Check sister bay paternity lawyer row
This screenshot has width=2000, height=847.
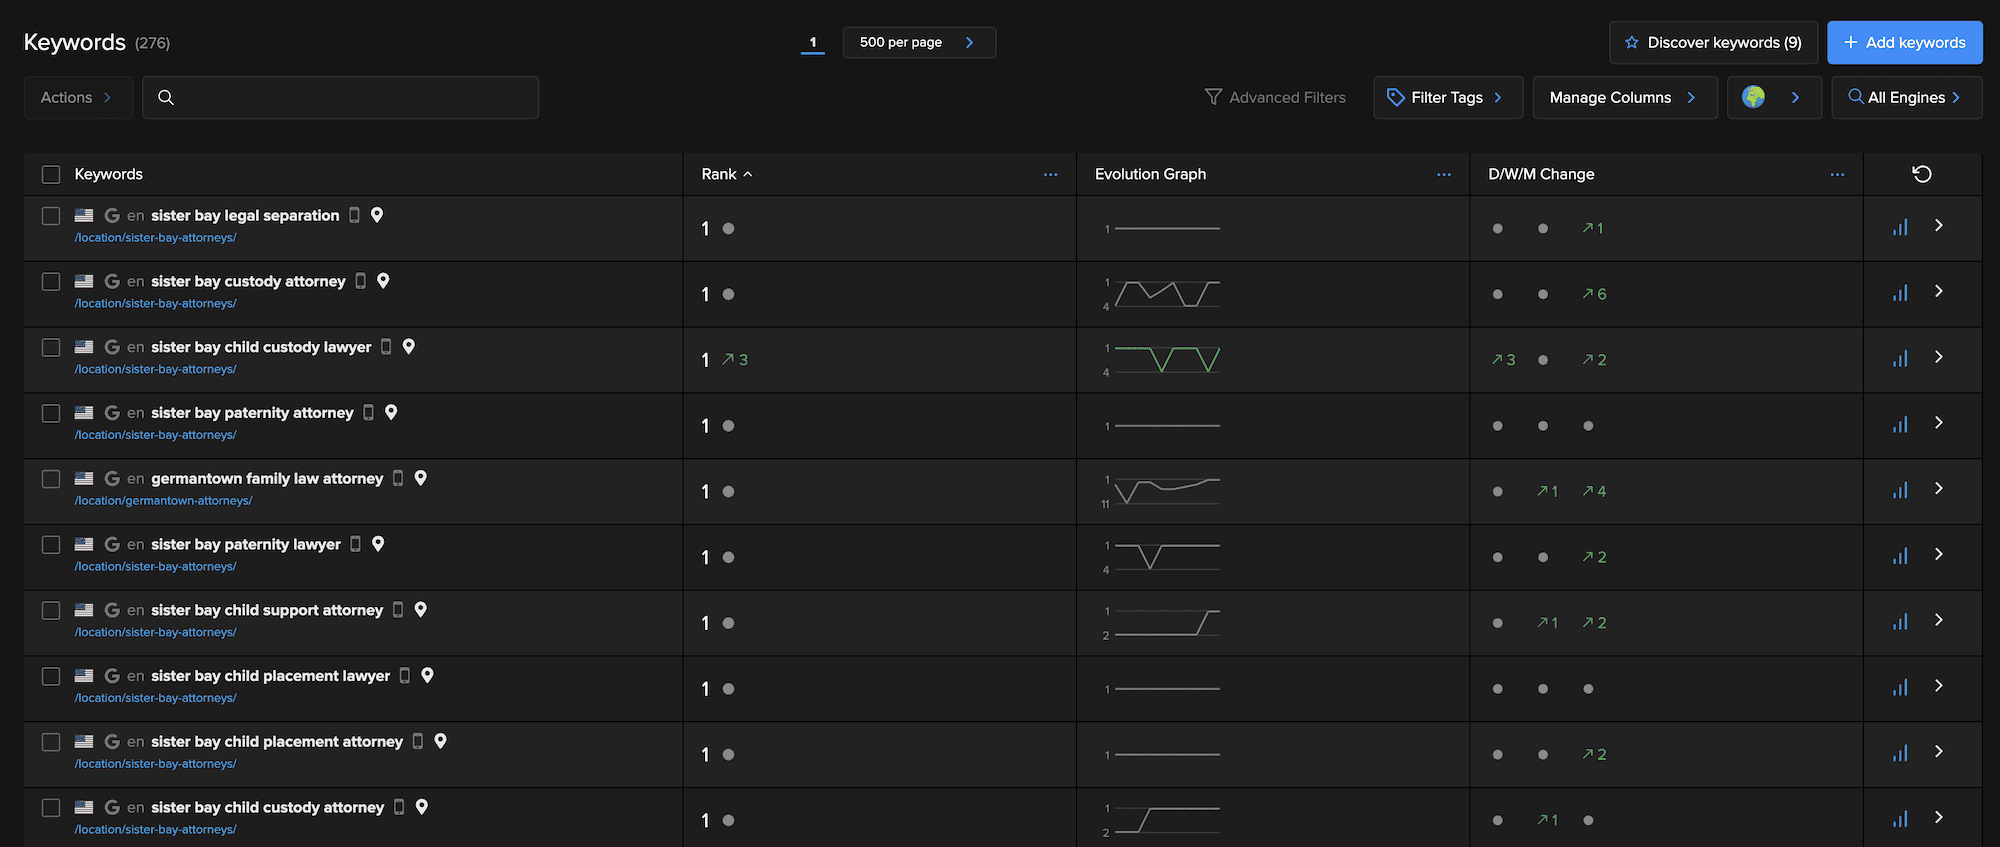(x=51, y=545)
